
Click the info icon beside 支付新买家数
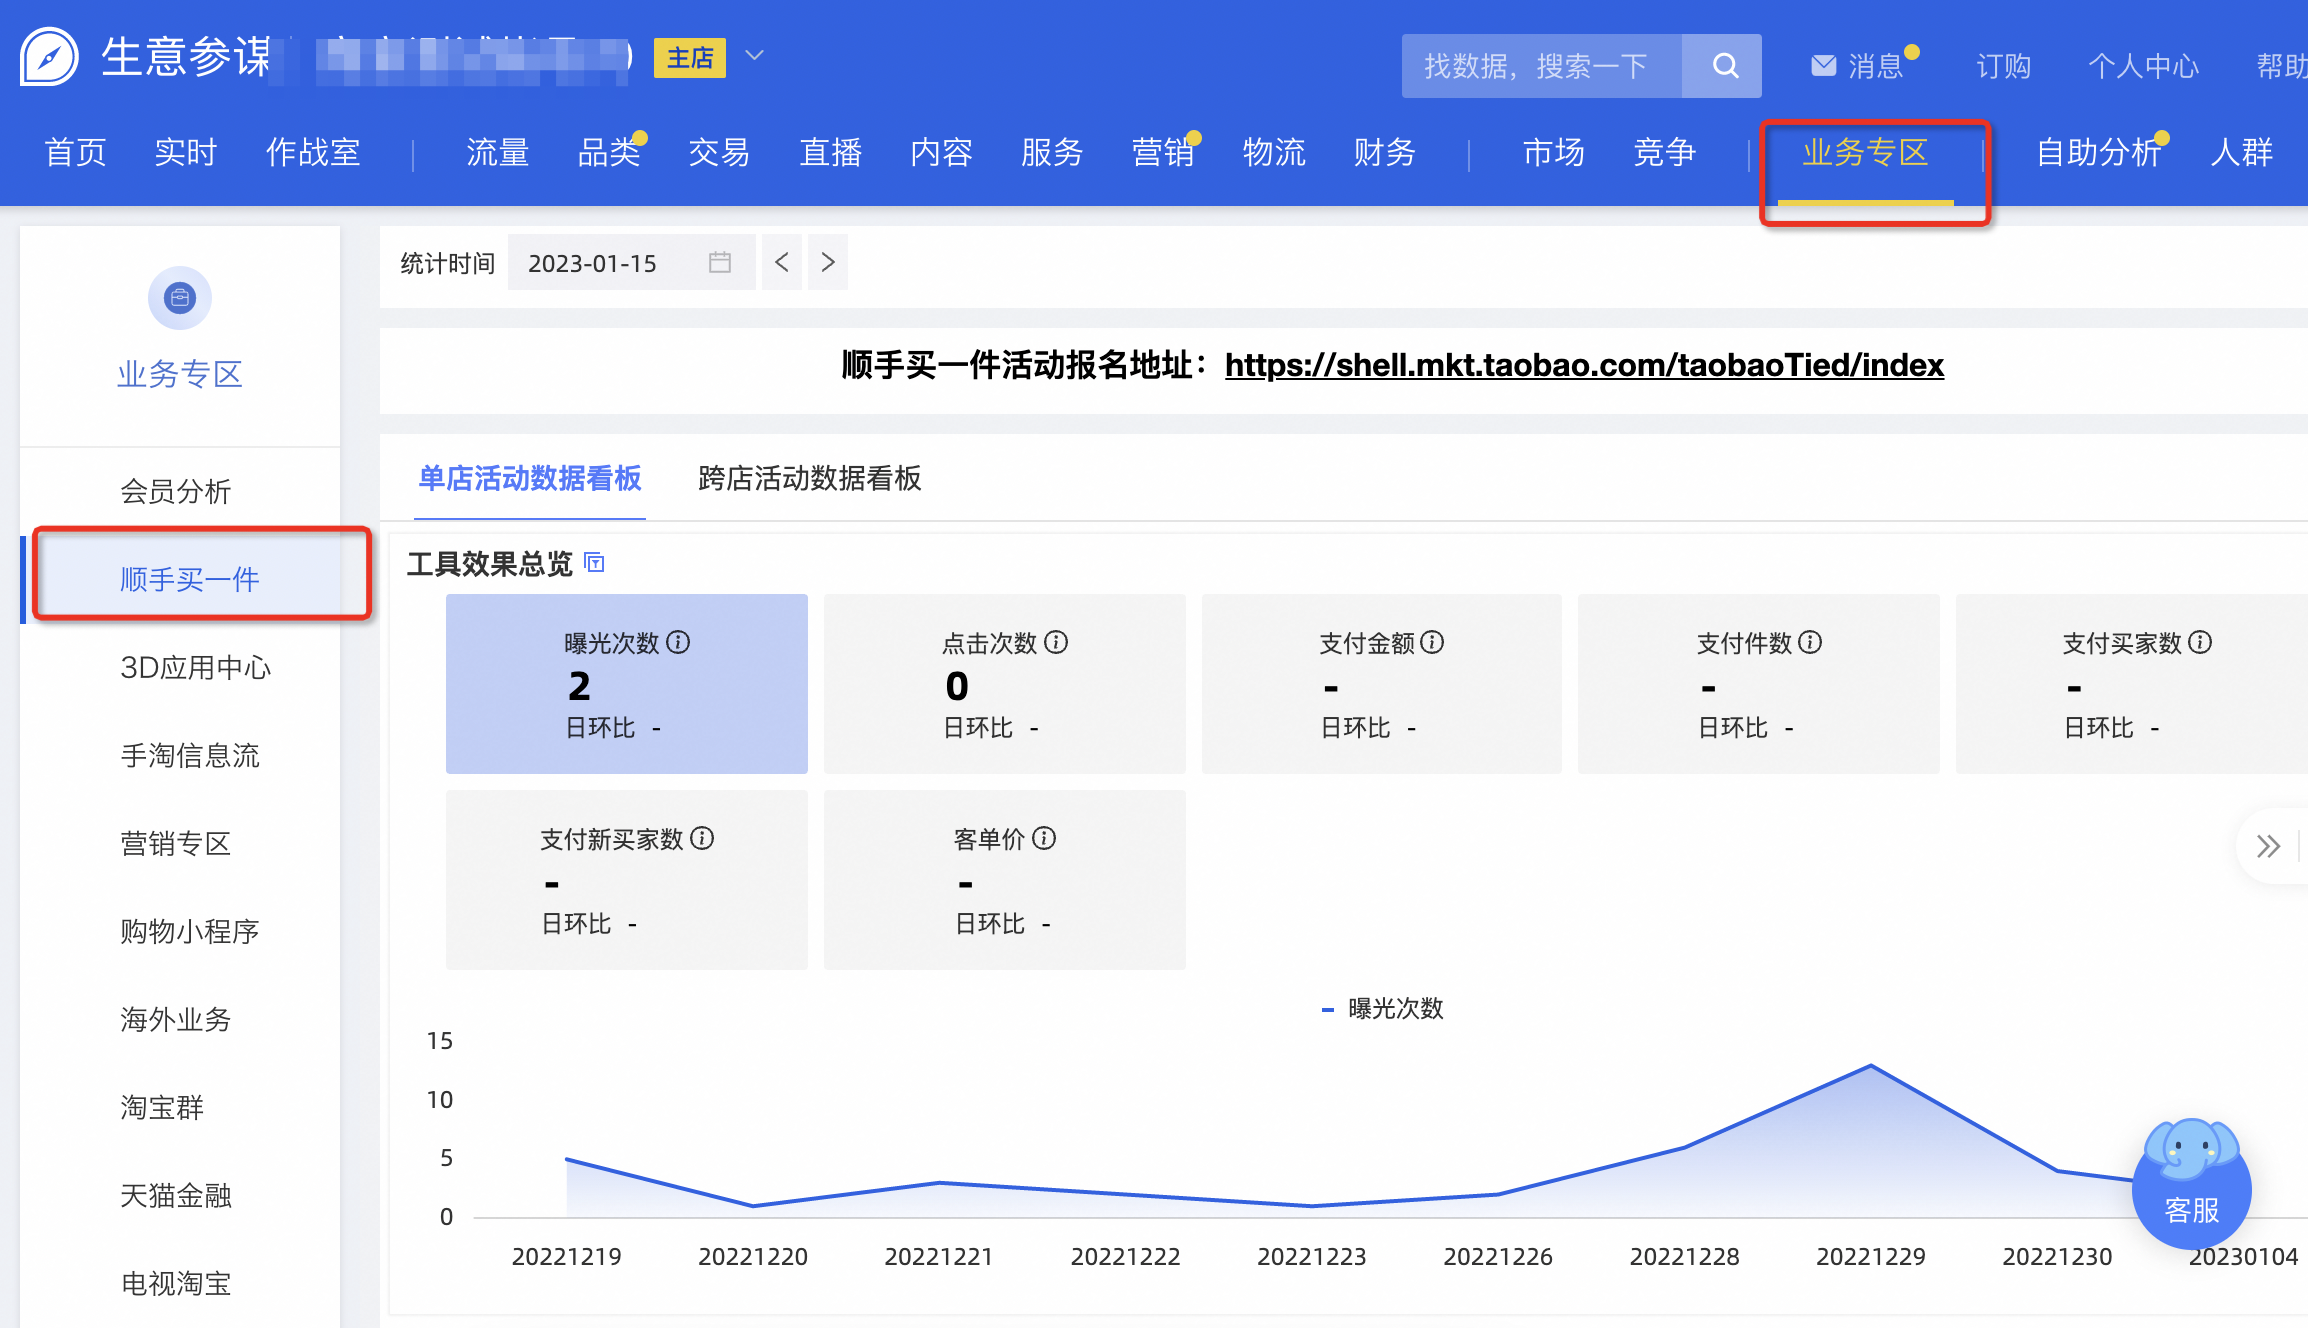[x=703, y=838]
